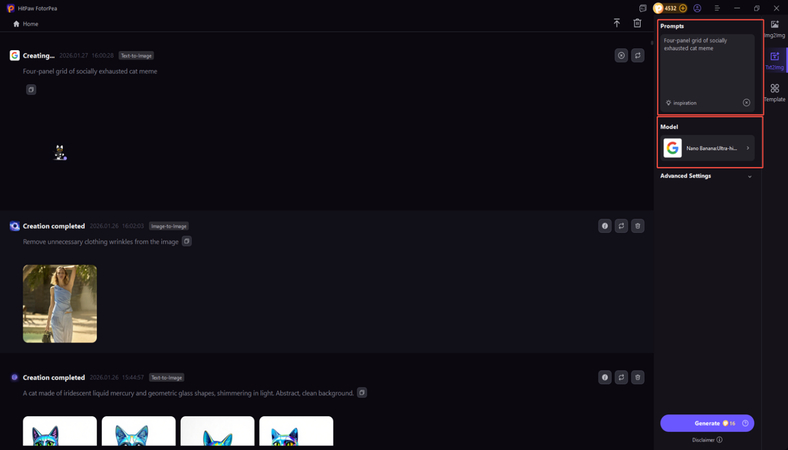Click the inspiration prompt suggestion
This screenshot has width=788, height=450.
681,103
